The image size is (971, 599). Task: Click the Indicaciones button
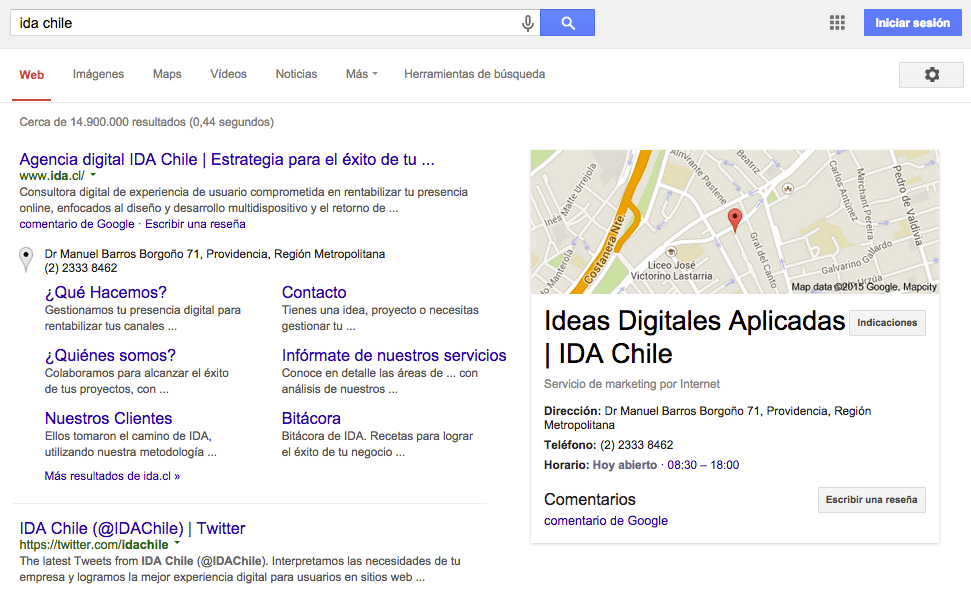(x=886, y=322)
